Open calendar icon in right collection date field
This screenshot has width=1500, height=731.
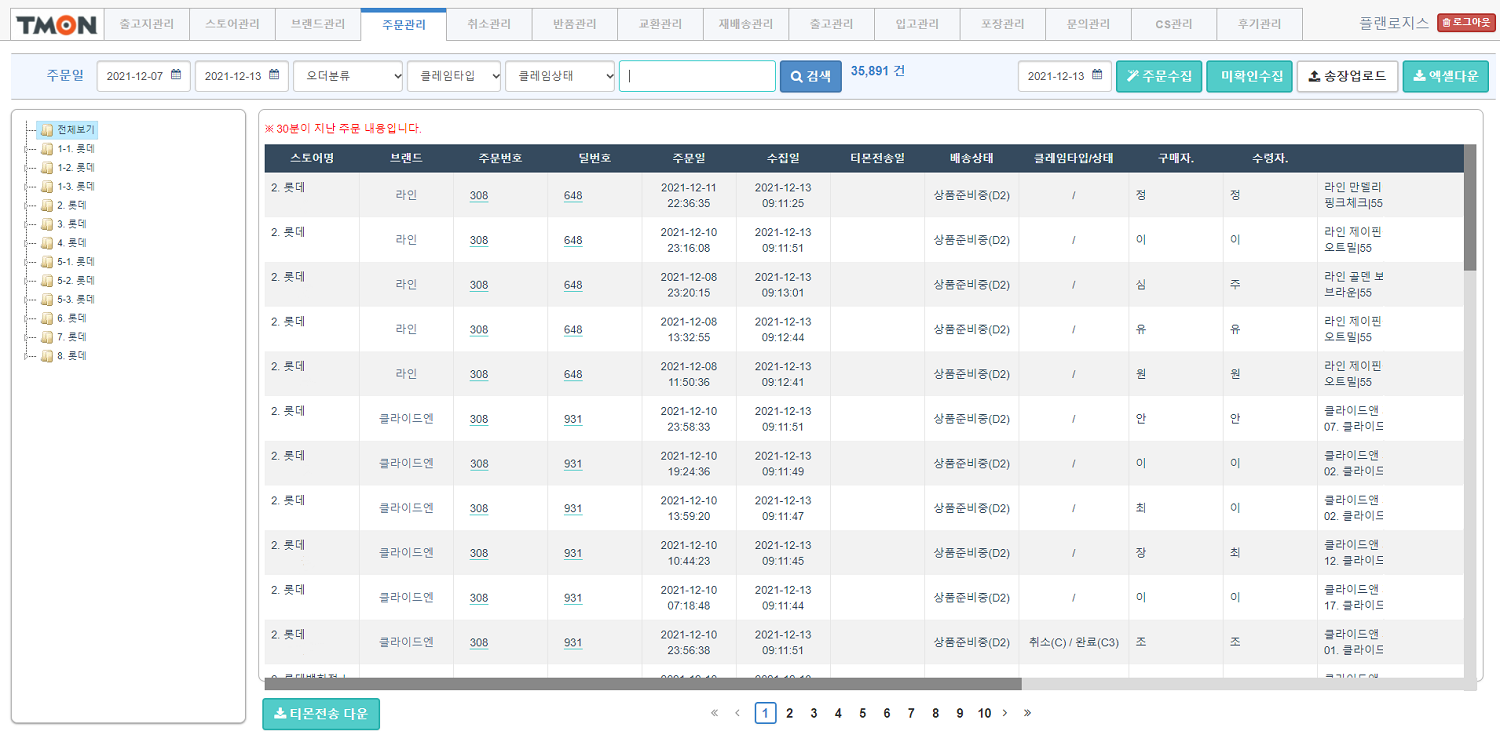(x=1097, y=75)
